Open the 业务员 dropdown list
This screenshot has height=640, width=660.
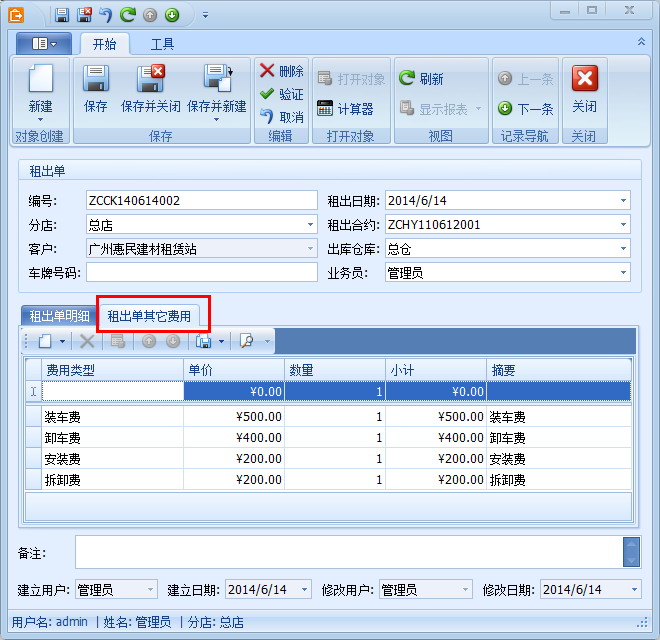click(x=623, y=273)
